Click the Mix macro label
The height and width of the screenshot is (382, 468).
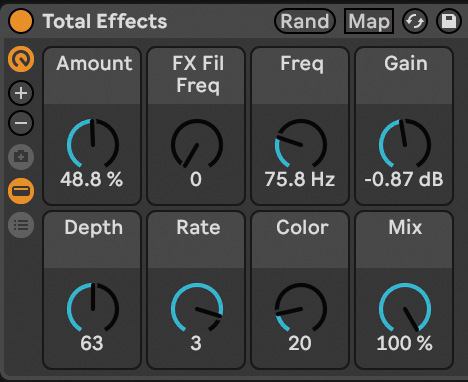(x=405, y=227)
